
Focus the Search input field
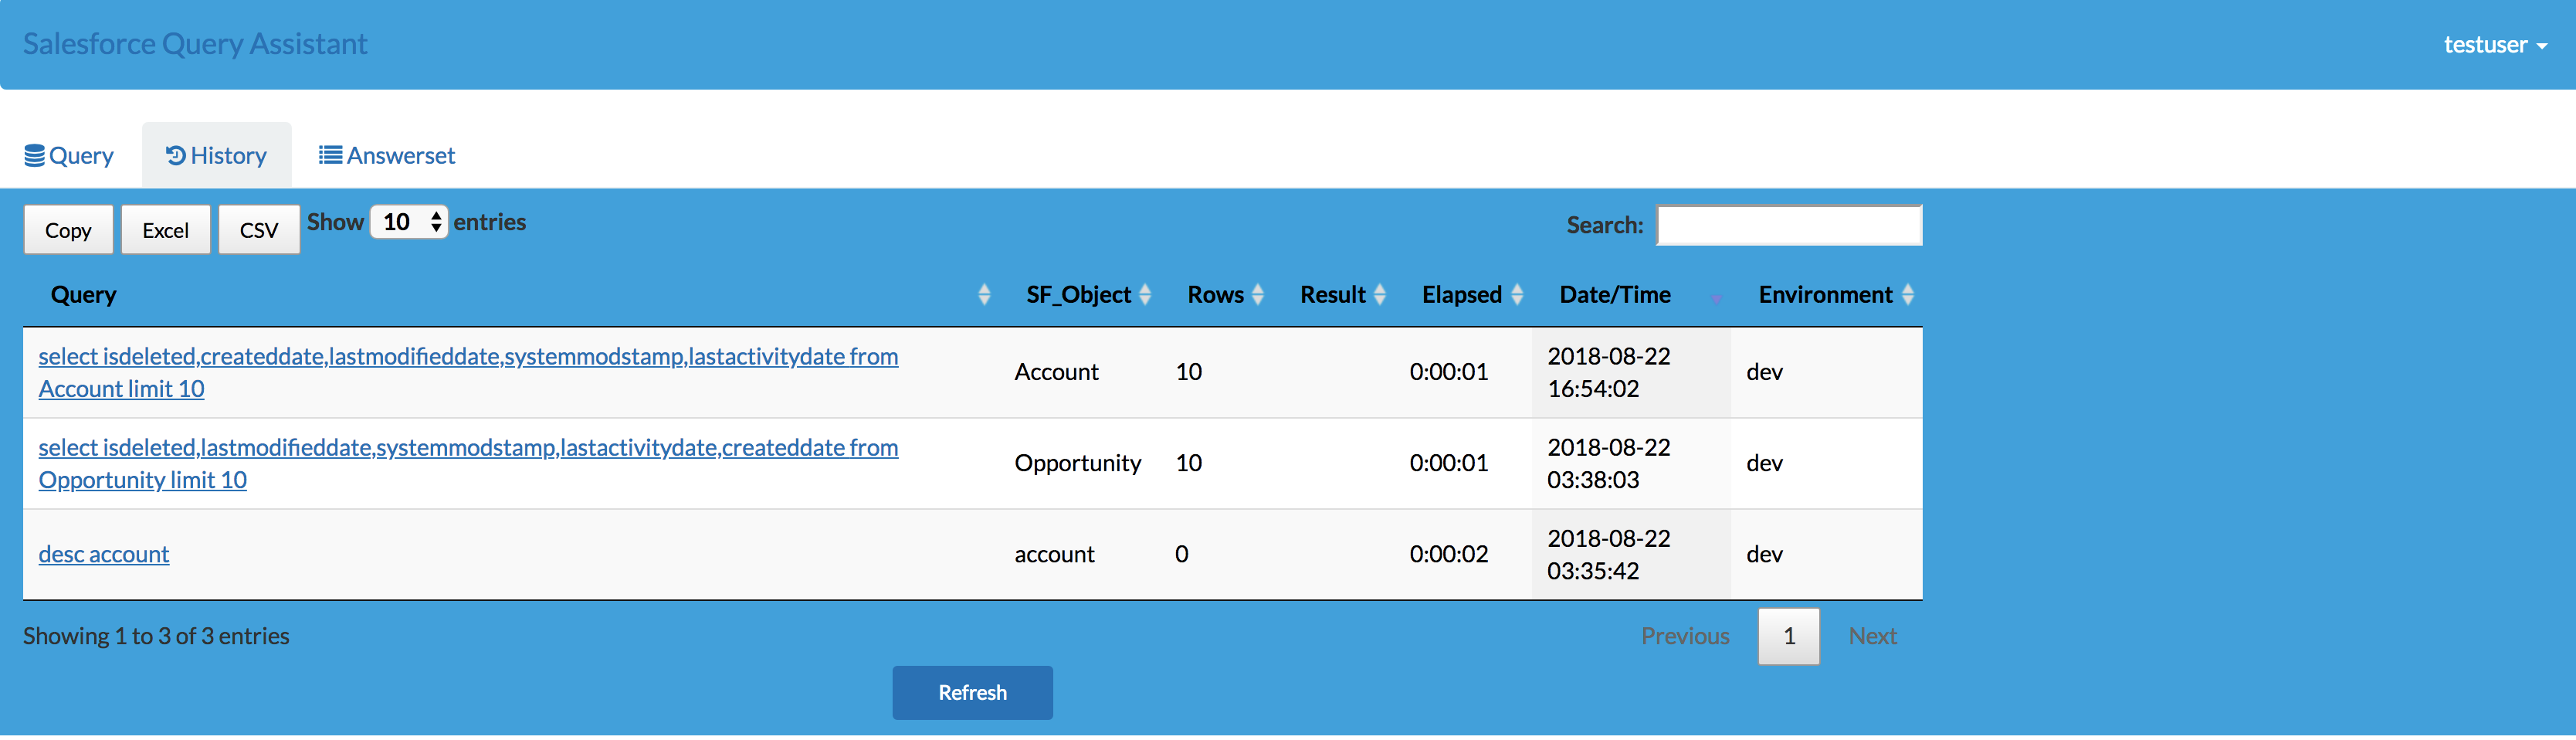pyautogui.click(x=1789, y=225)
